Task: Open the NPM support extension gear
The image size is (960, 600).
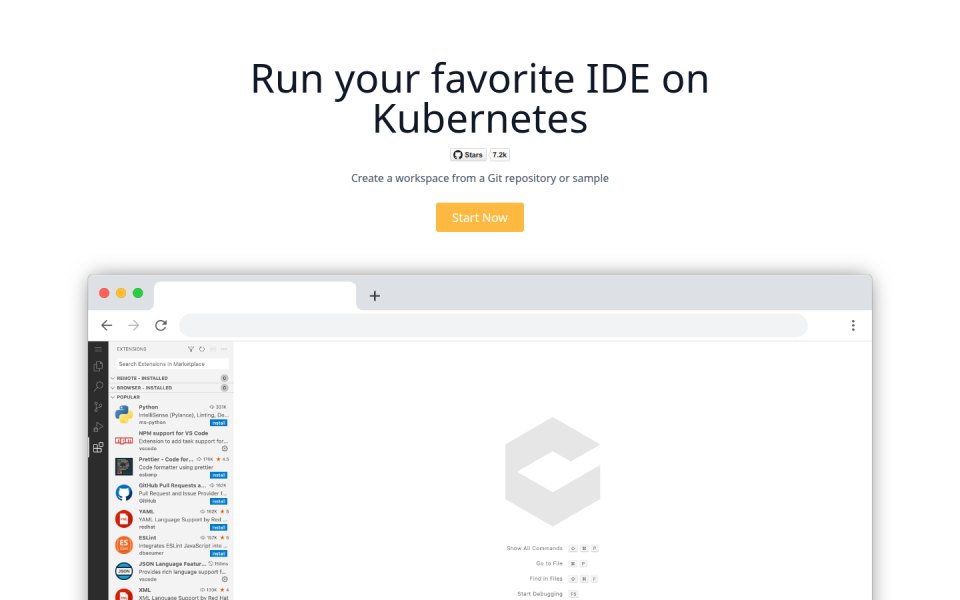Action: click(225, 449)
